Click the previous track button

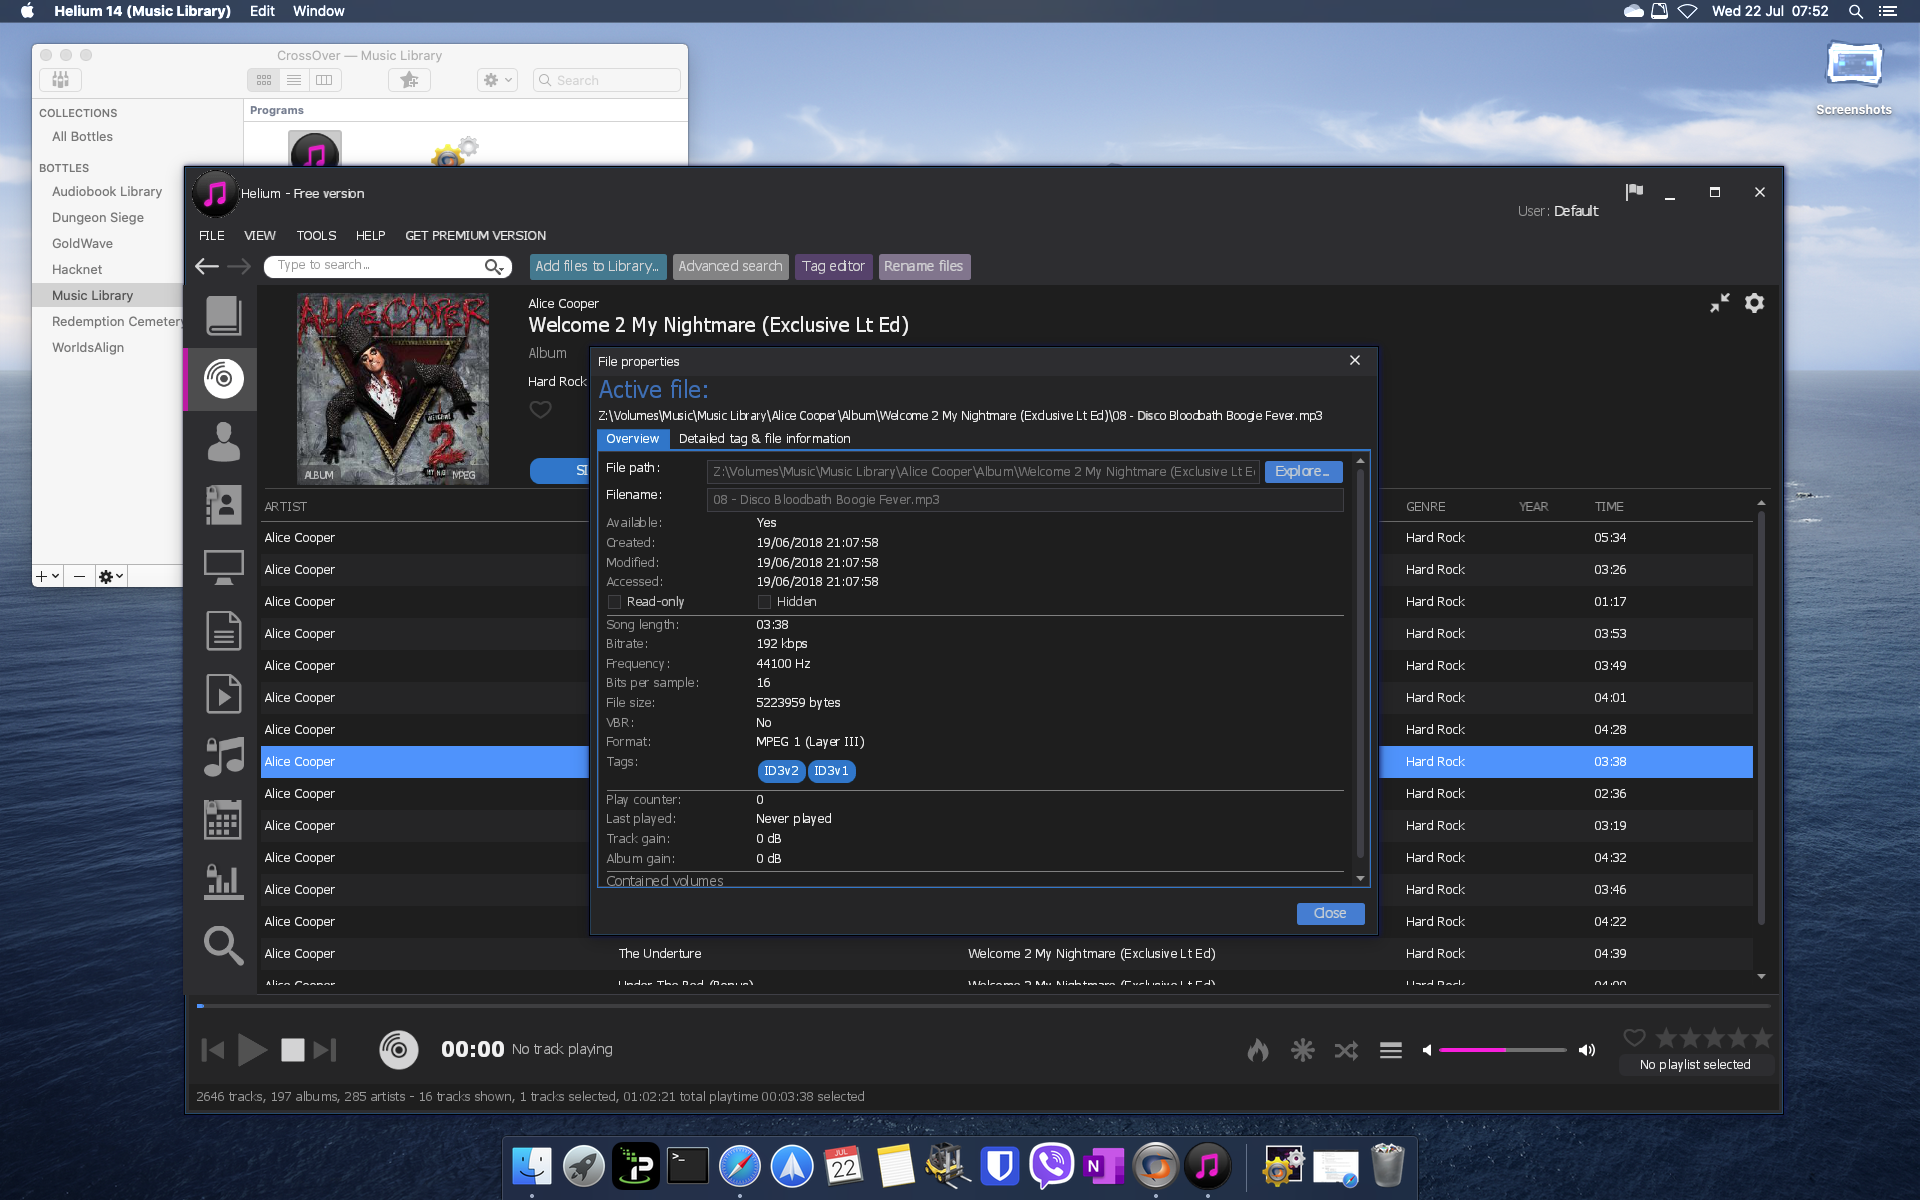click(212, 1050)
